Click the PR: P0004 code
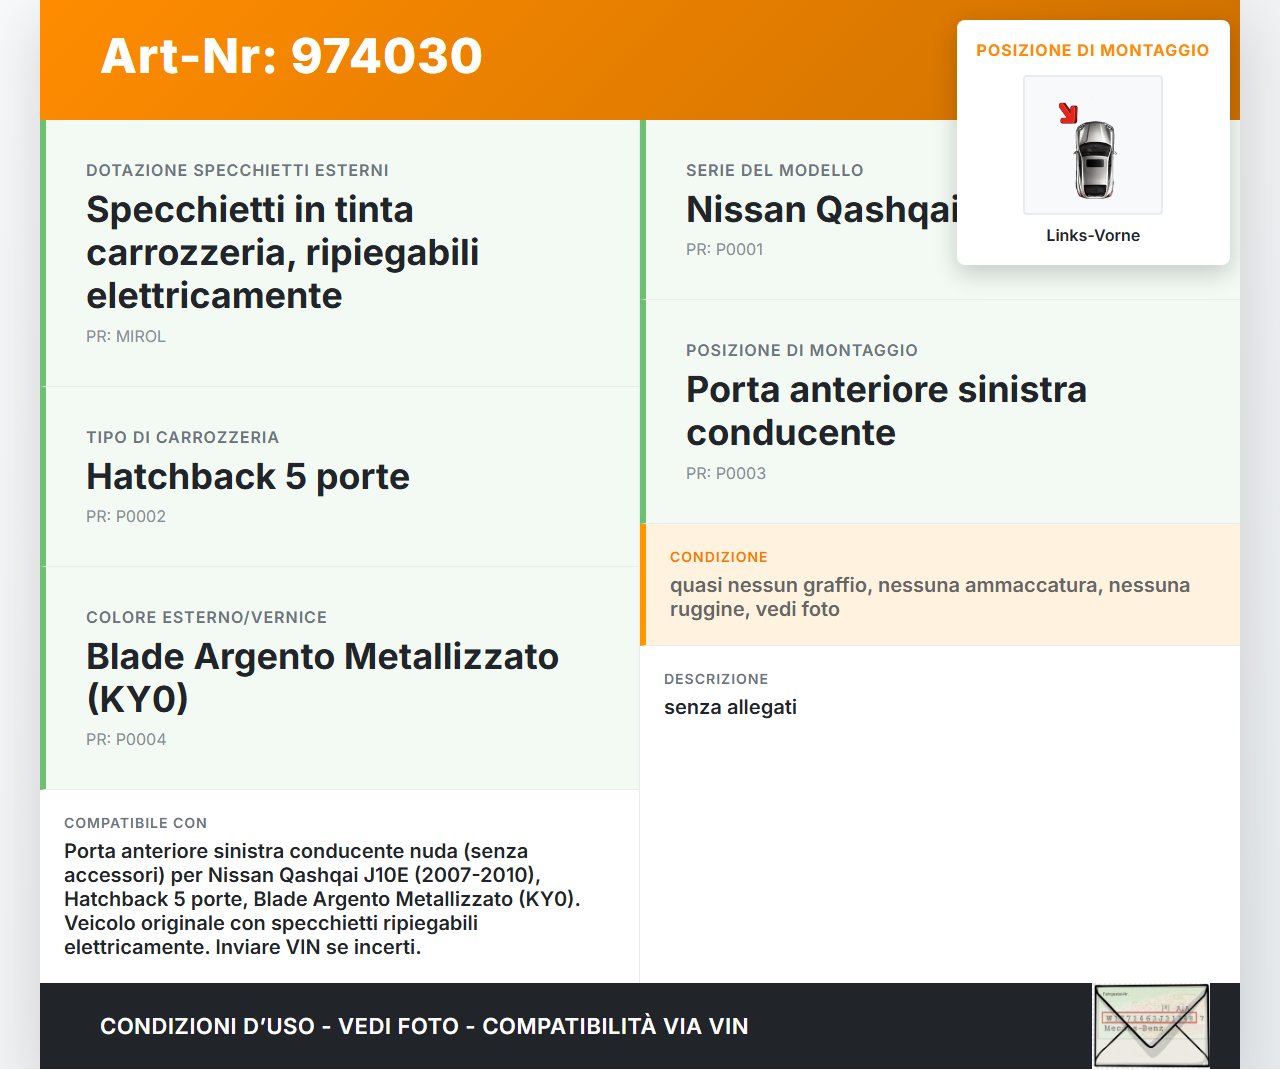The height and width of the screenshot is (1070, 1280). tap(126, 740)
